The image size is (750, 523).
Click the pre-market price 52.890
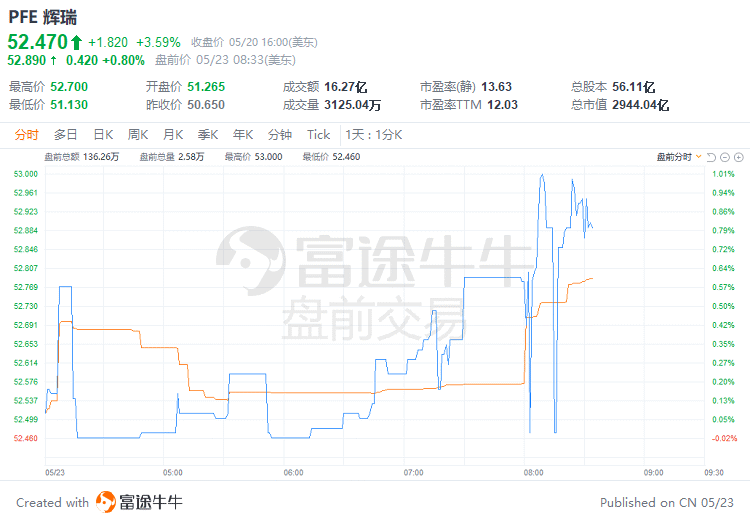tap(27, 60)
